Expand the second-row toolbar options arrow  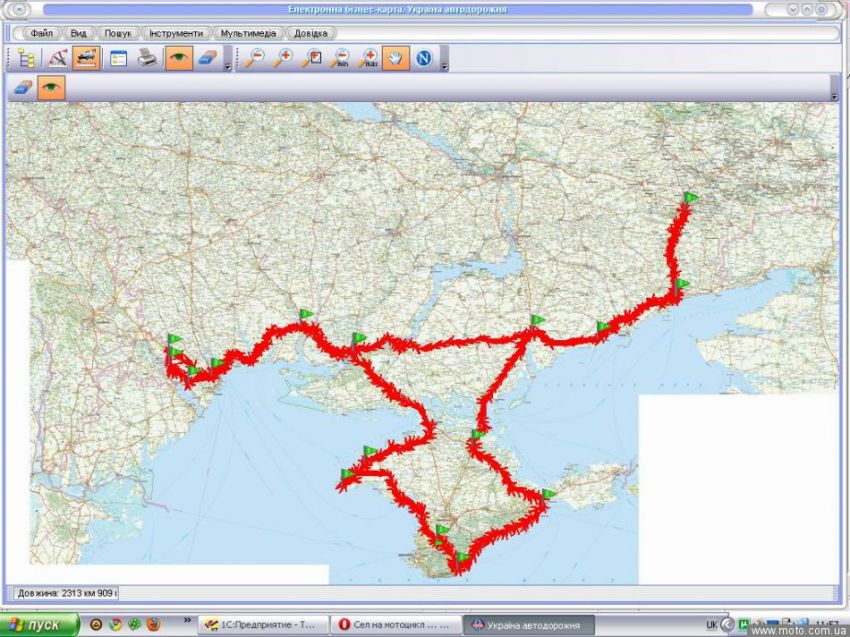click(x=834, y=95)
